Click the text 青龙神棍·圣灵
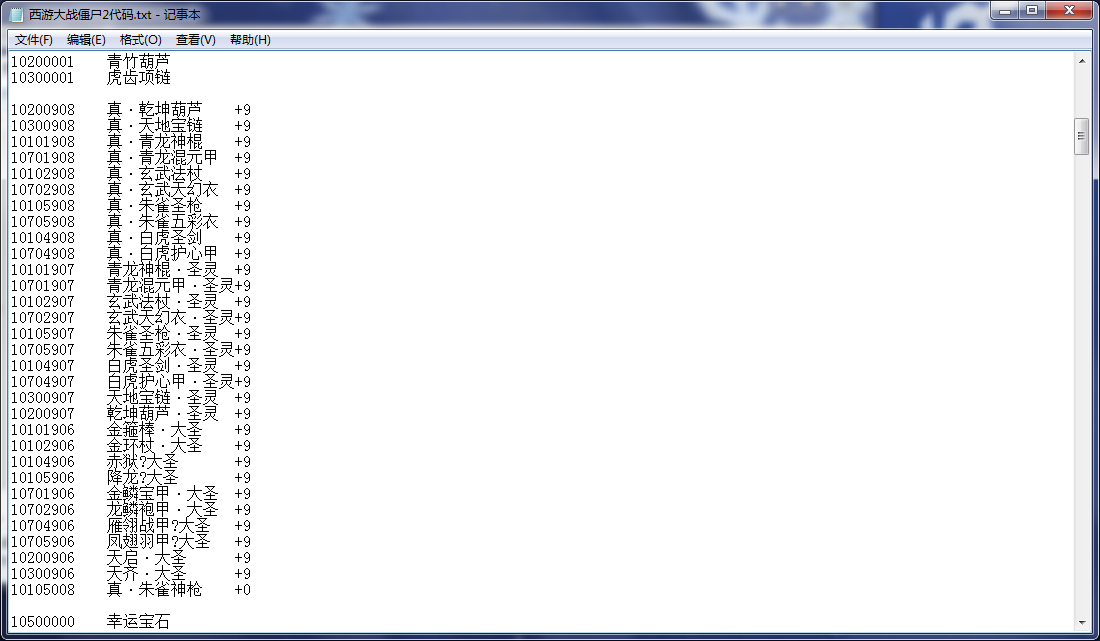The width and height of the screenshot is (1100, 641). click(162, 270)
